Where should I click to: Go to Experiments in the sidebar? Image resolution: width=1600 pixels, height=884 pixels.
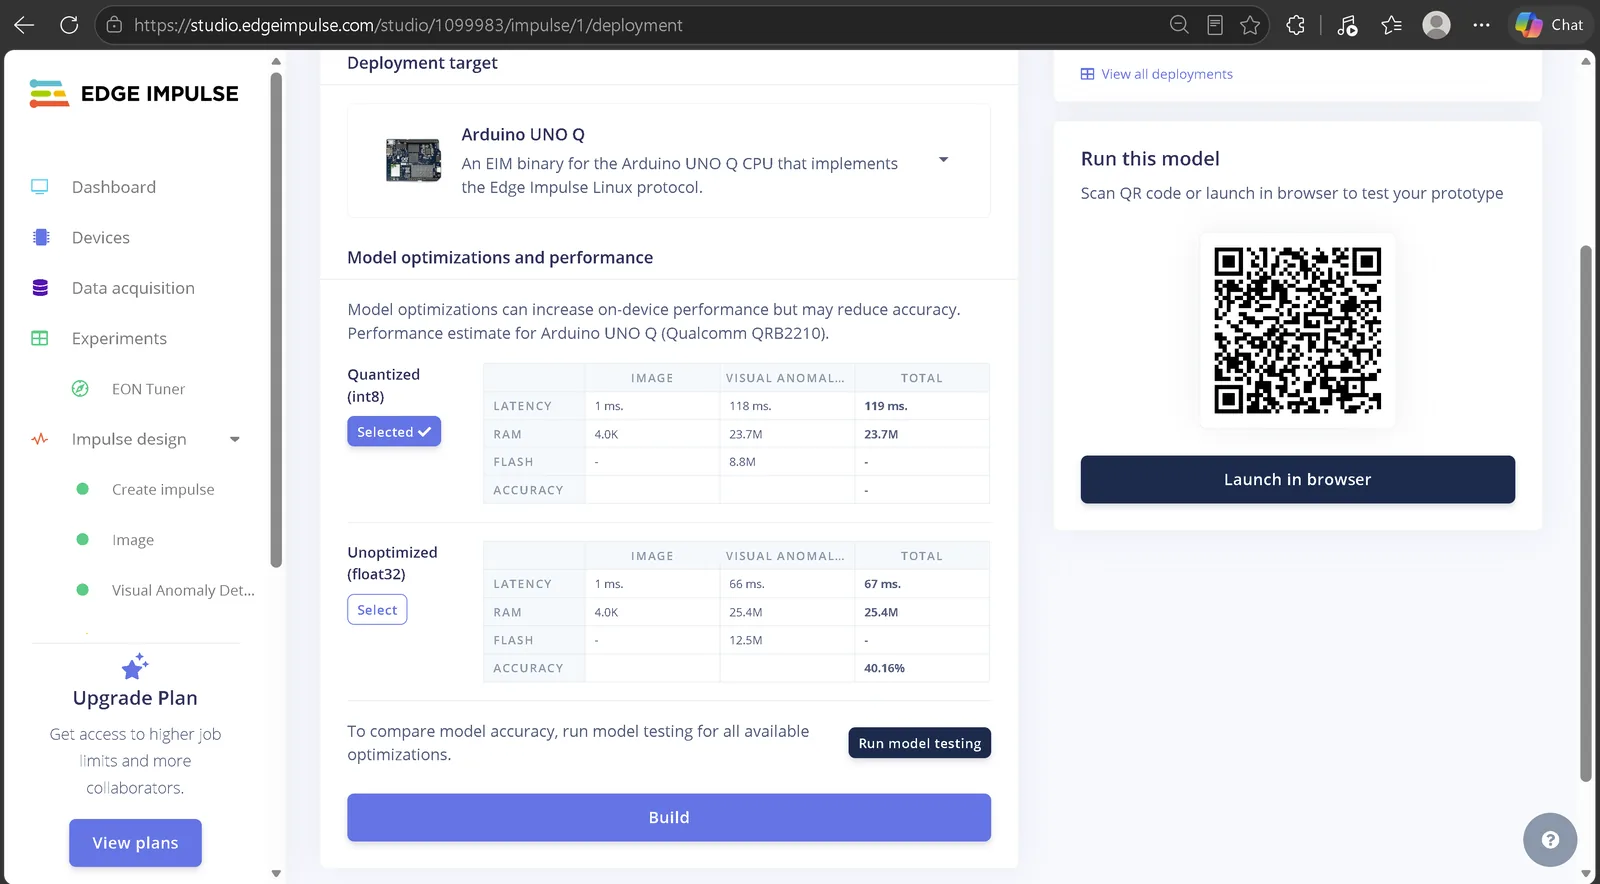tap(119, 338)
